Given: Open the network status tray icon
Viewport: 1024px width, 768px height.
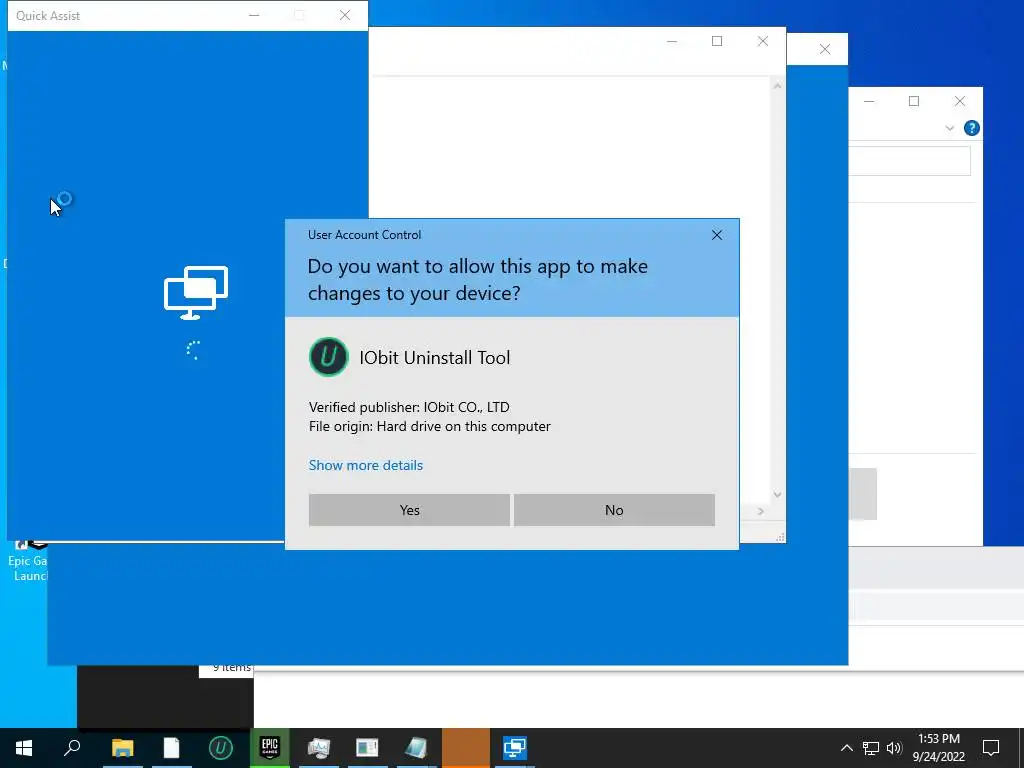Looking at the screenshot, I should pyautogui.click(x=871, y=748).
